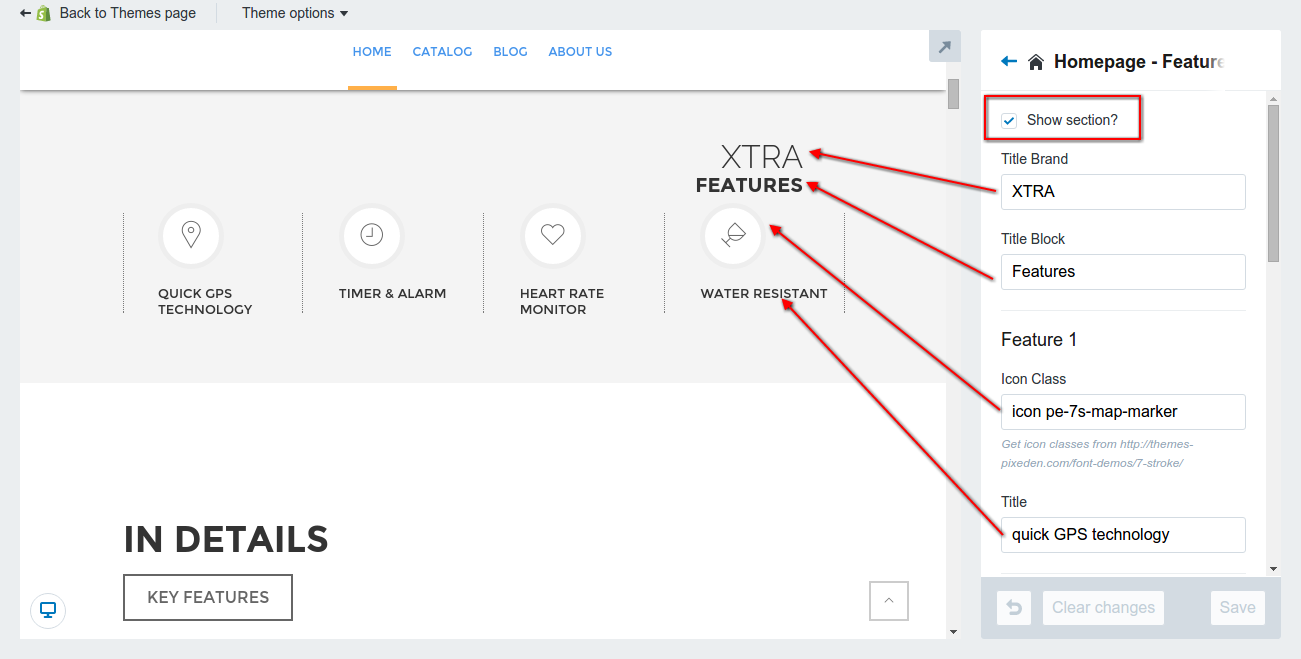
Task: Click the Save button
Action: click(1237, 608)
